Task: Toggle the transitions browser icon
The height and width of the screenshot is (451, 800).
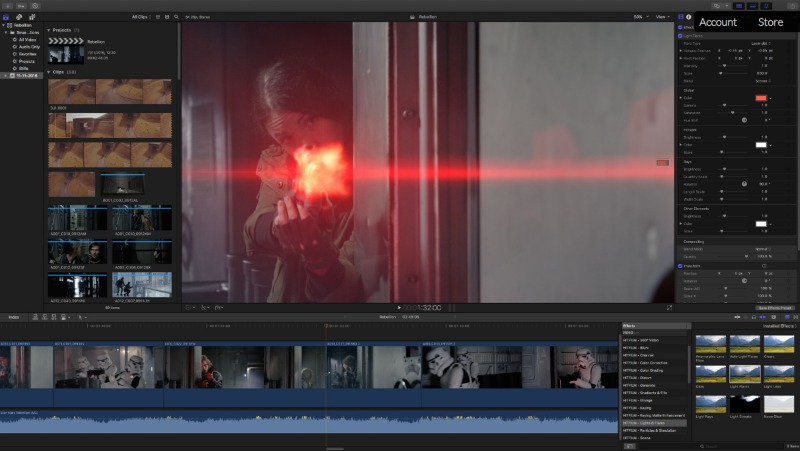Action: click(795, 317)
